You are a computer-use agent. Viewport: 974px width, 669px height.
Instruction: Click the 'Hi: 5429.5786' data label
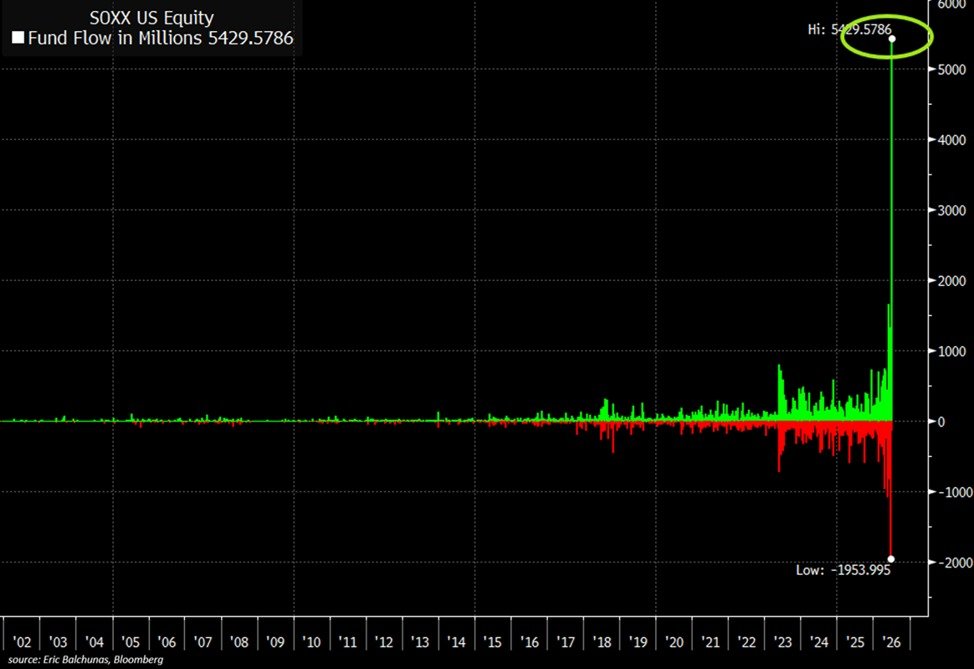point(849,29)
